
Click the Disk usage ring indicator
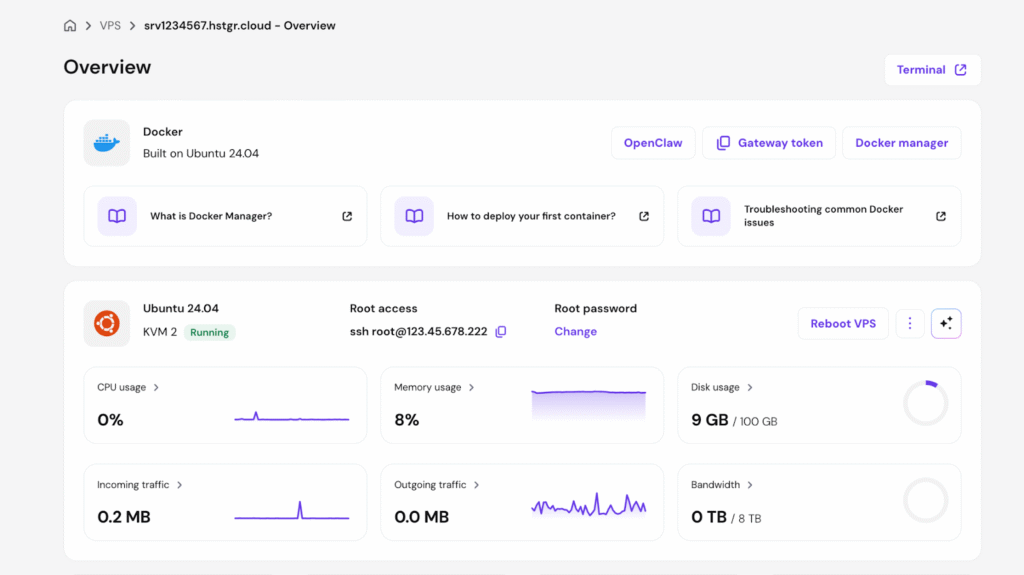pyautogui.click(x=925, y=403)
